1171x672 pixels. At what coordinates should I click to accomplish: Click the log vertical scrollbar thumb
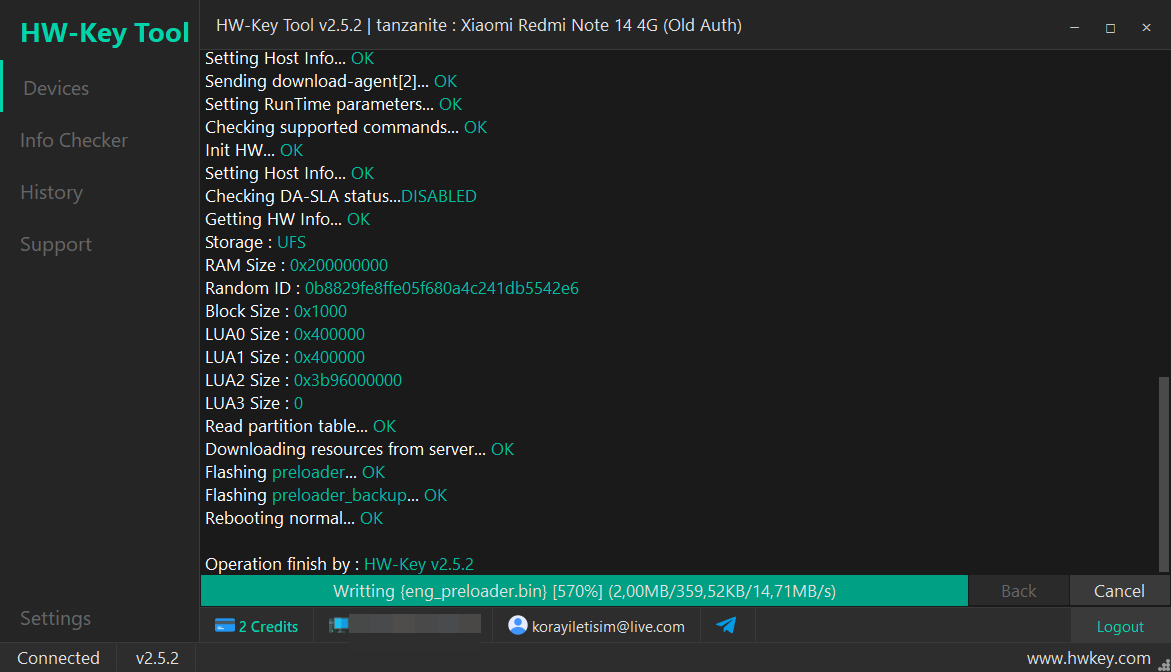1164,474
